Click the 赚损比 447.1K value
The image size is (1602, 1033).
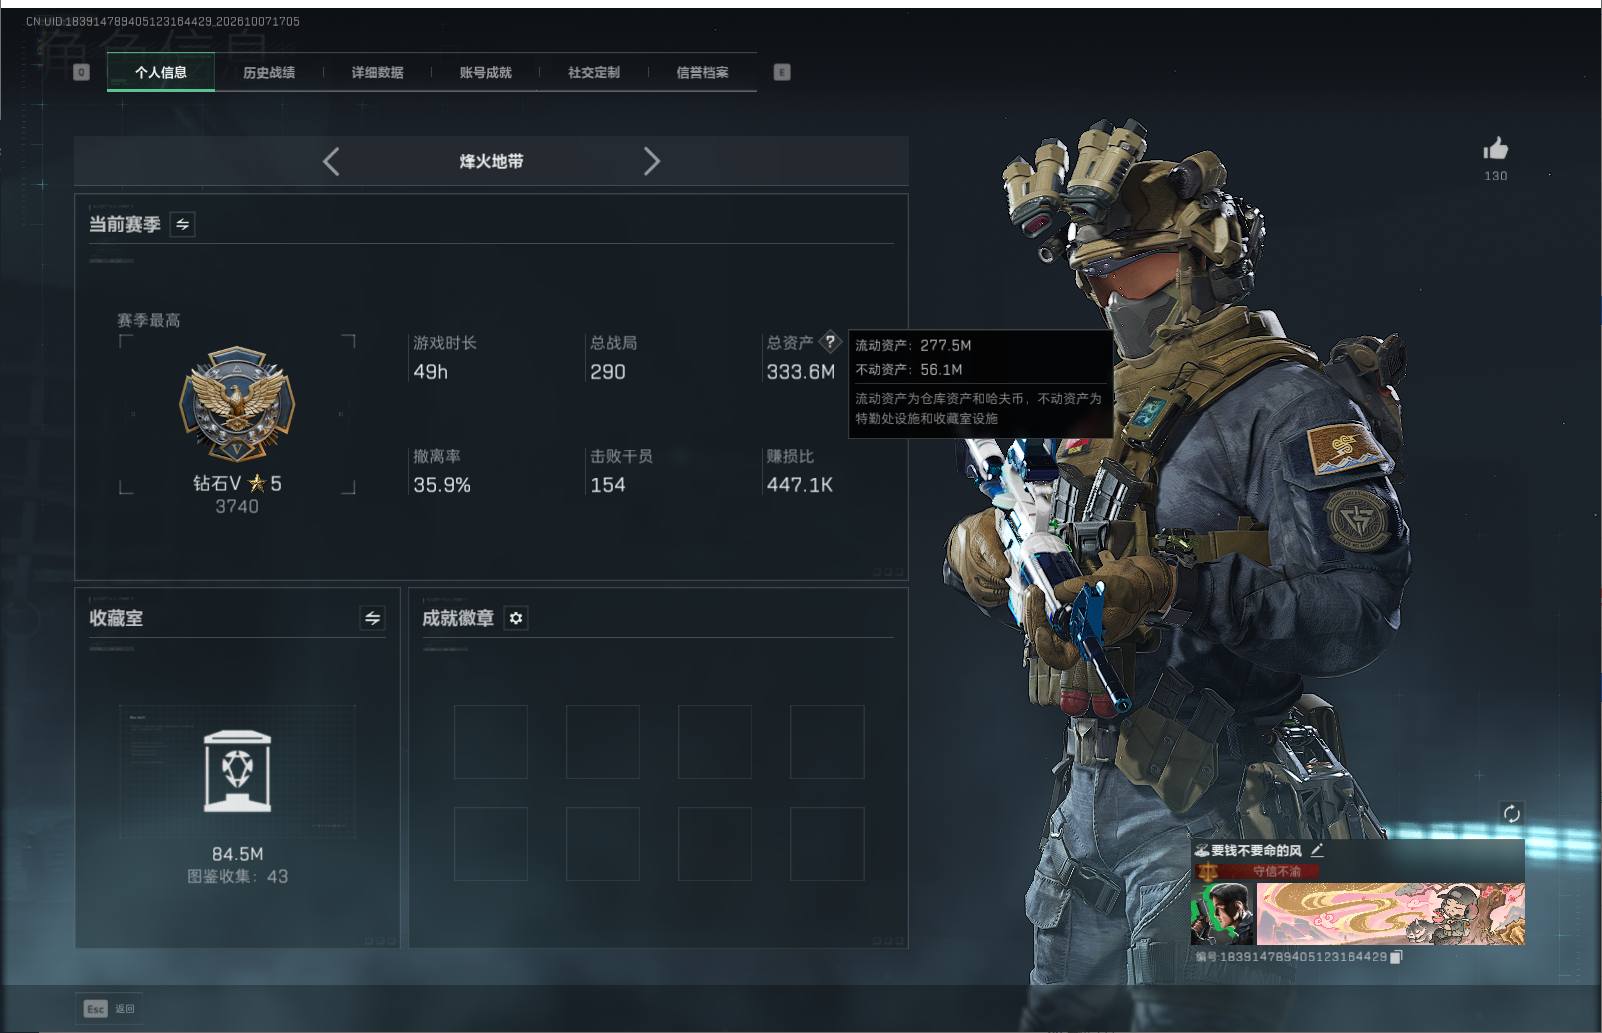(800, 485)
